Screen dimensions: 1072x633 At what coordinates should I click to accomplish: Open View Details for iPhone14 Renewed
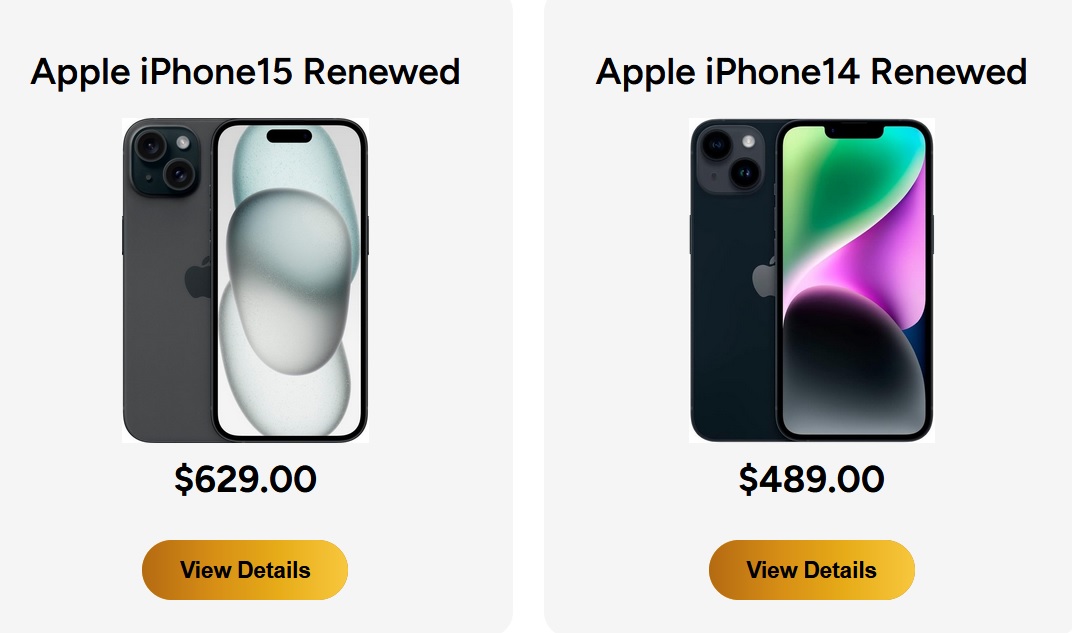tap(812, 570)
